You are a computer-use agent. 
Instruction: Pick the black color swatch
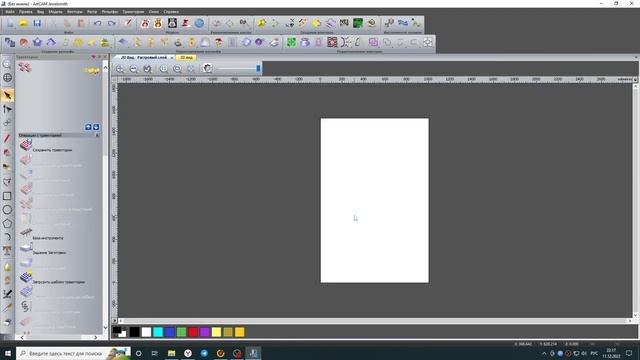[134, 332]
